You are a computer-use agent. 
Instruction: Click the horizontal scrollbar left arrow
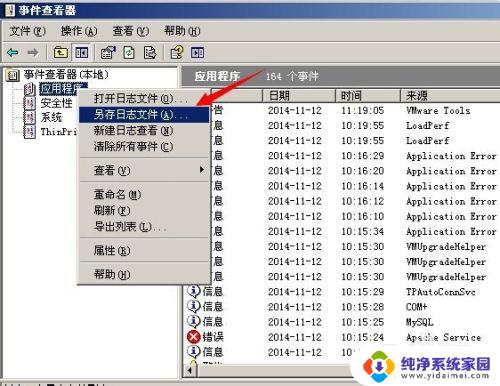(x=189, y=370)
